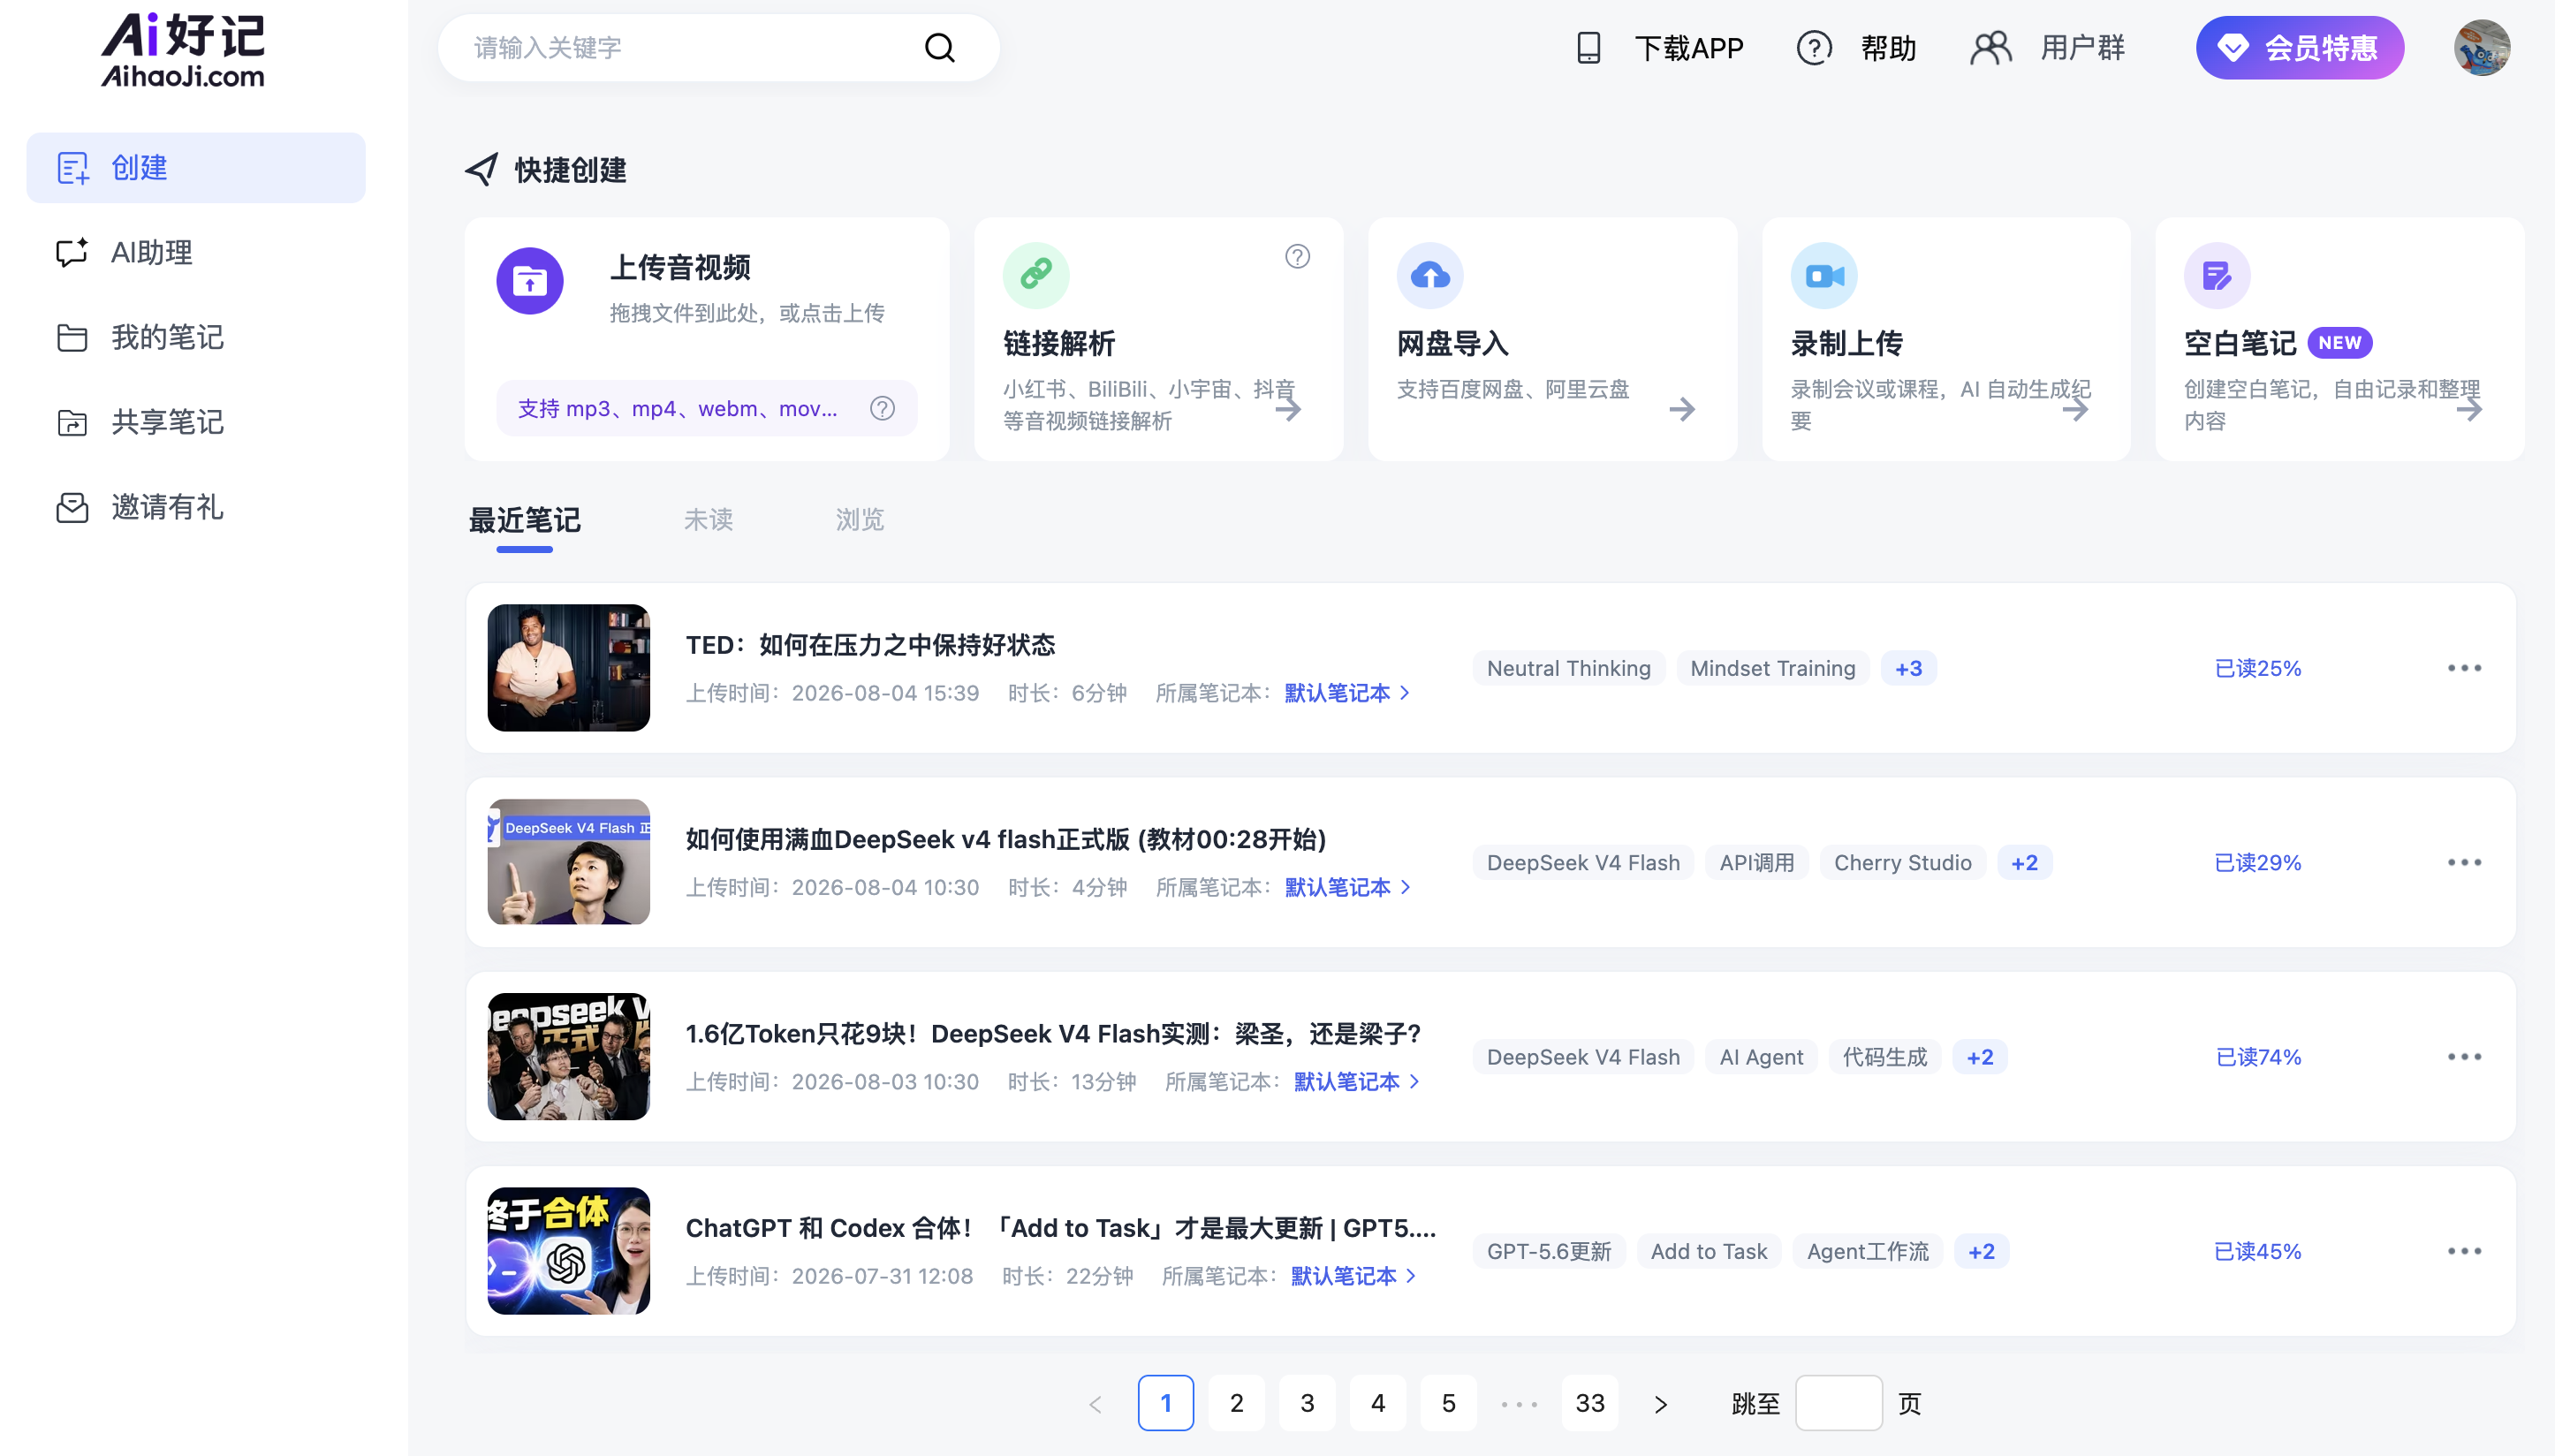The image size is (2555, 1456).
Task: Click the blue cloud import icon
Action: (x=1430, y=275)
